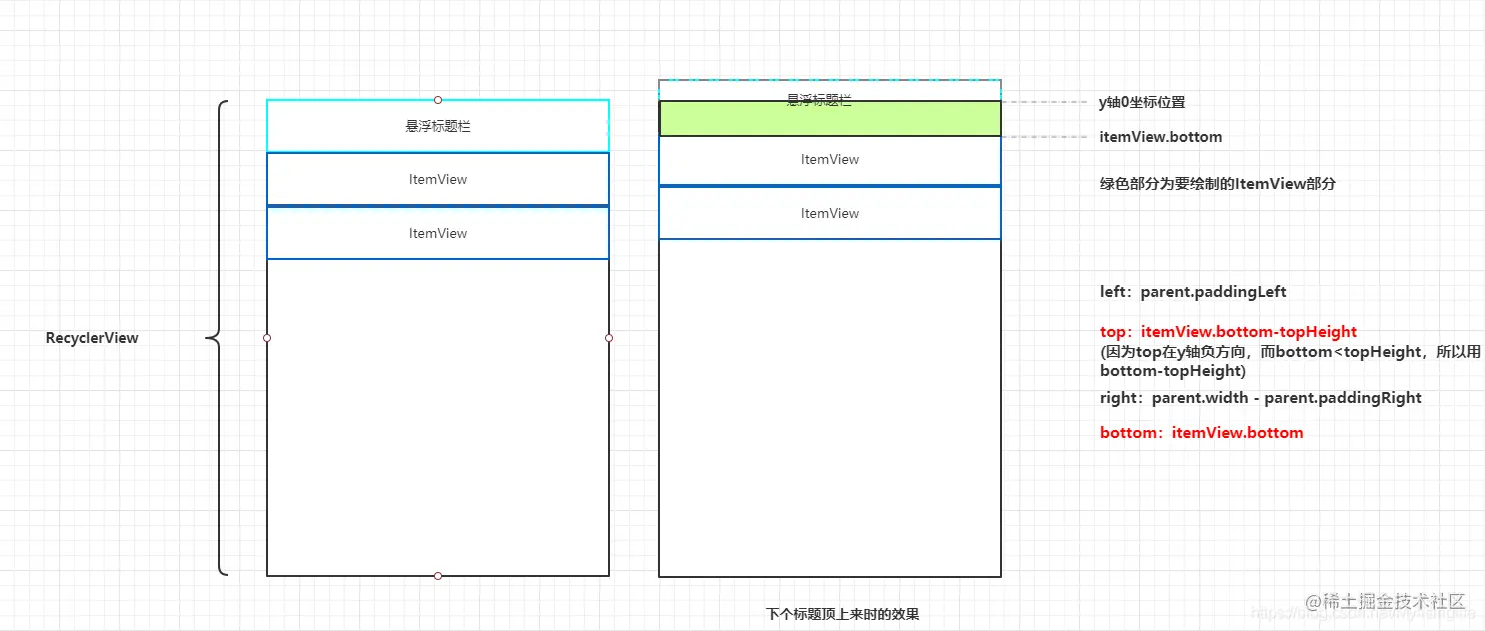Select the 下个标题顶上来时的效果 caption

pos(842,614)
